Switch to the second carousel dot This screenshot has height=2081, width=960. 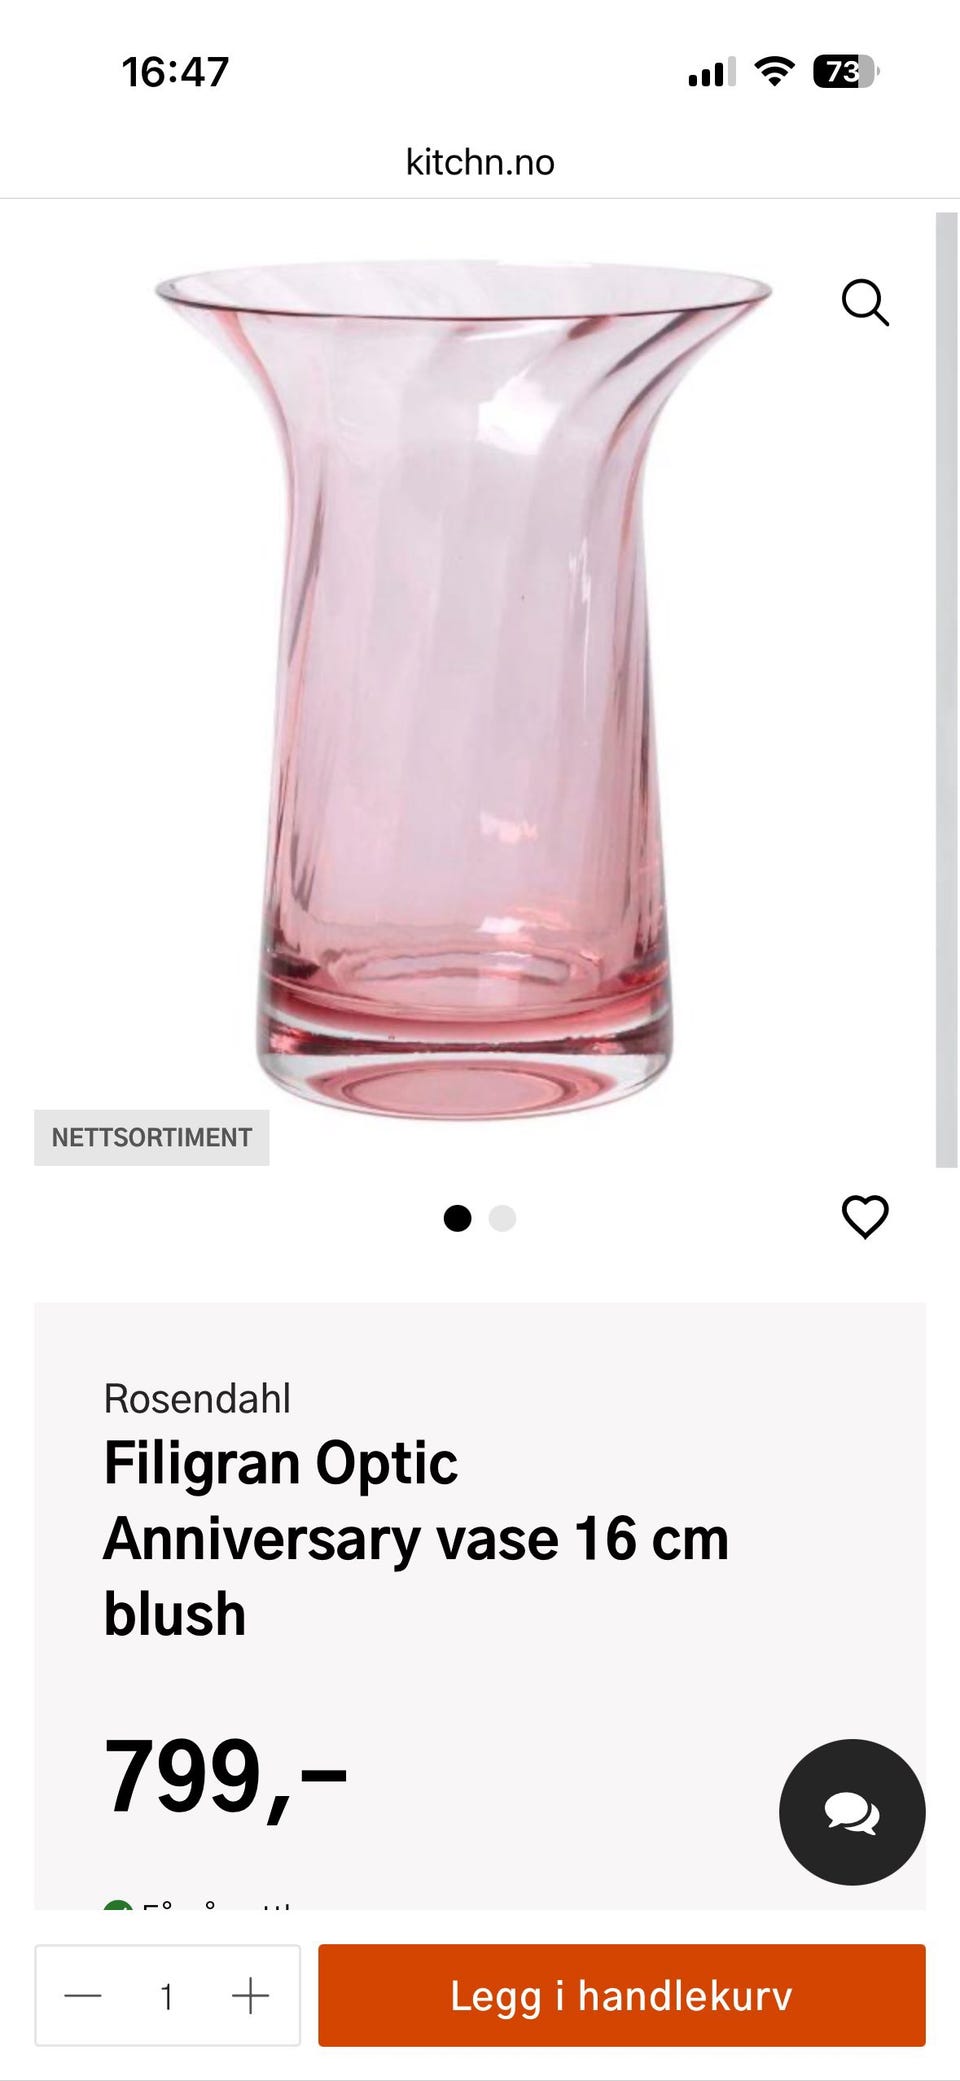click(502, 1218)
